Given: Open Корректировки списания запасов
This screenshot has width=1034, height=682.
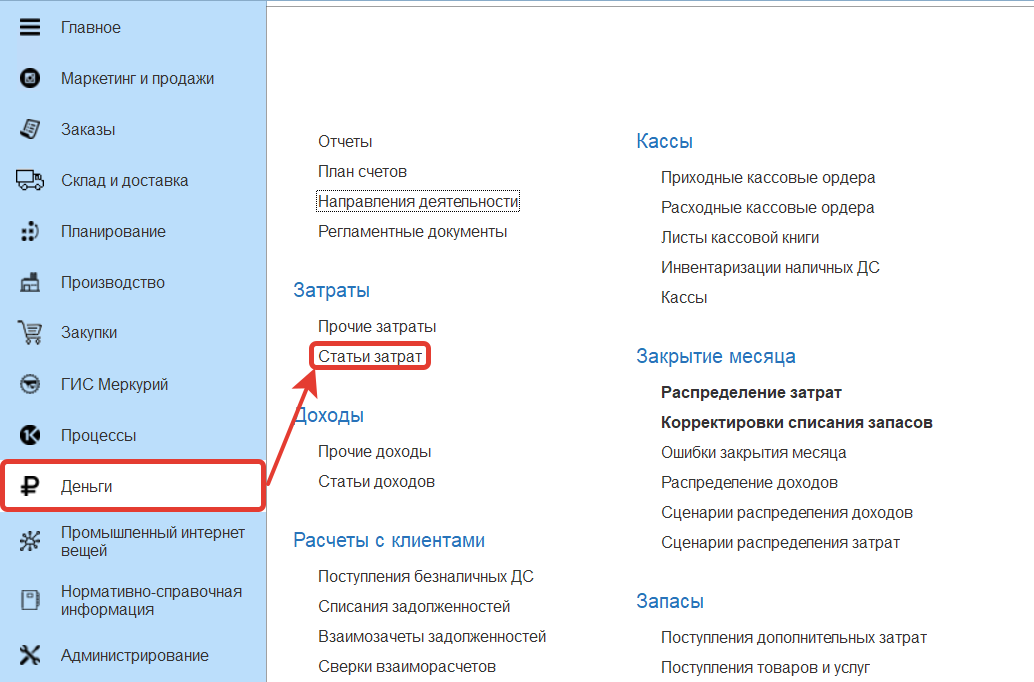Looking at the screenshot, I should [796, 422].
